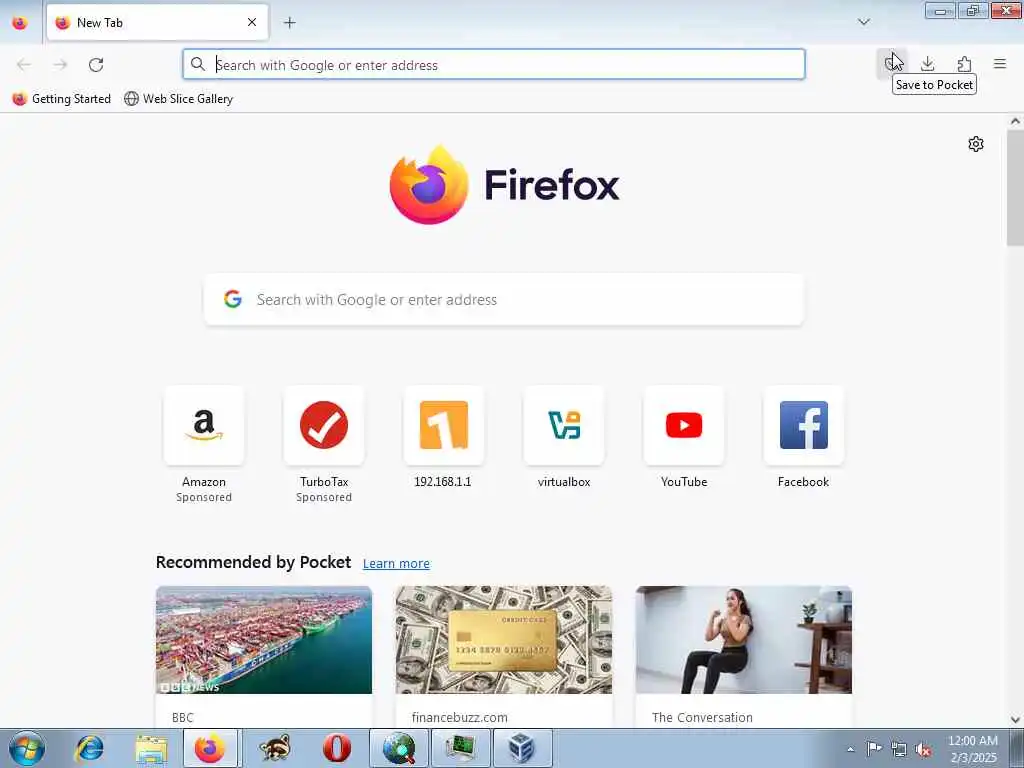Open the BBC container ship story thumbnail
This screenshot has width=1024, height=768.
[264, 640]
